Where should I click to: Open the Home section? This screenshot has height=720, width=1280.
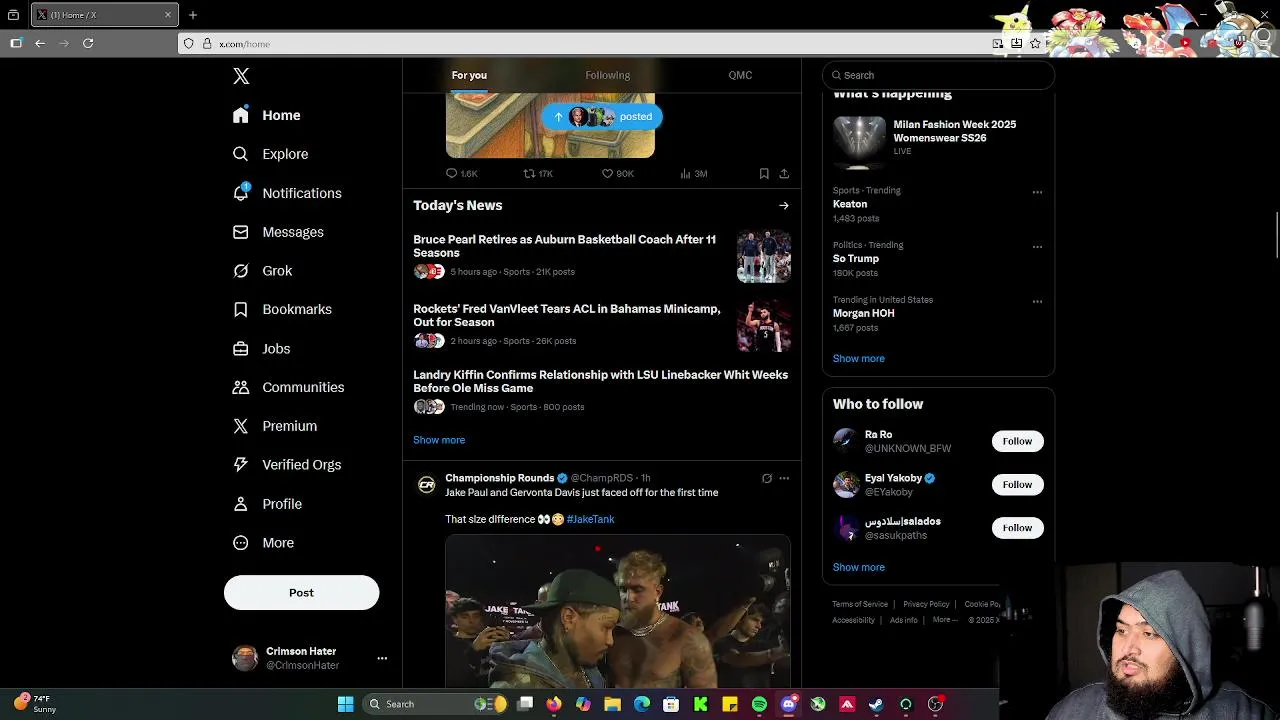266,115
